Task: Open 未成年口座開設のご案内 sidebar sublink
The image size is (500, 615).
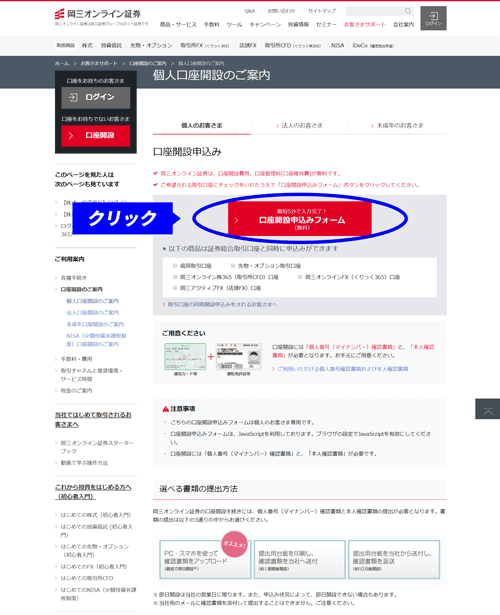Action: [x=95, y=324]
